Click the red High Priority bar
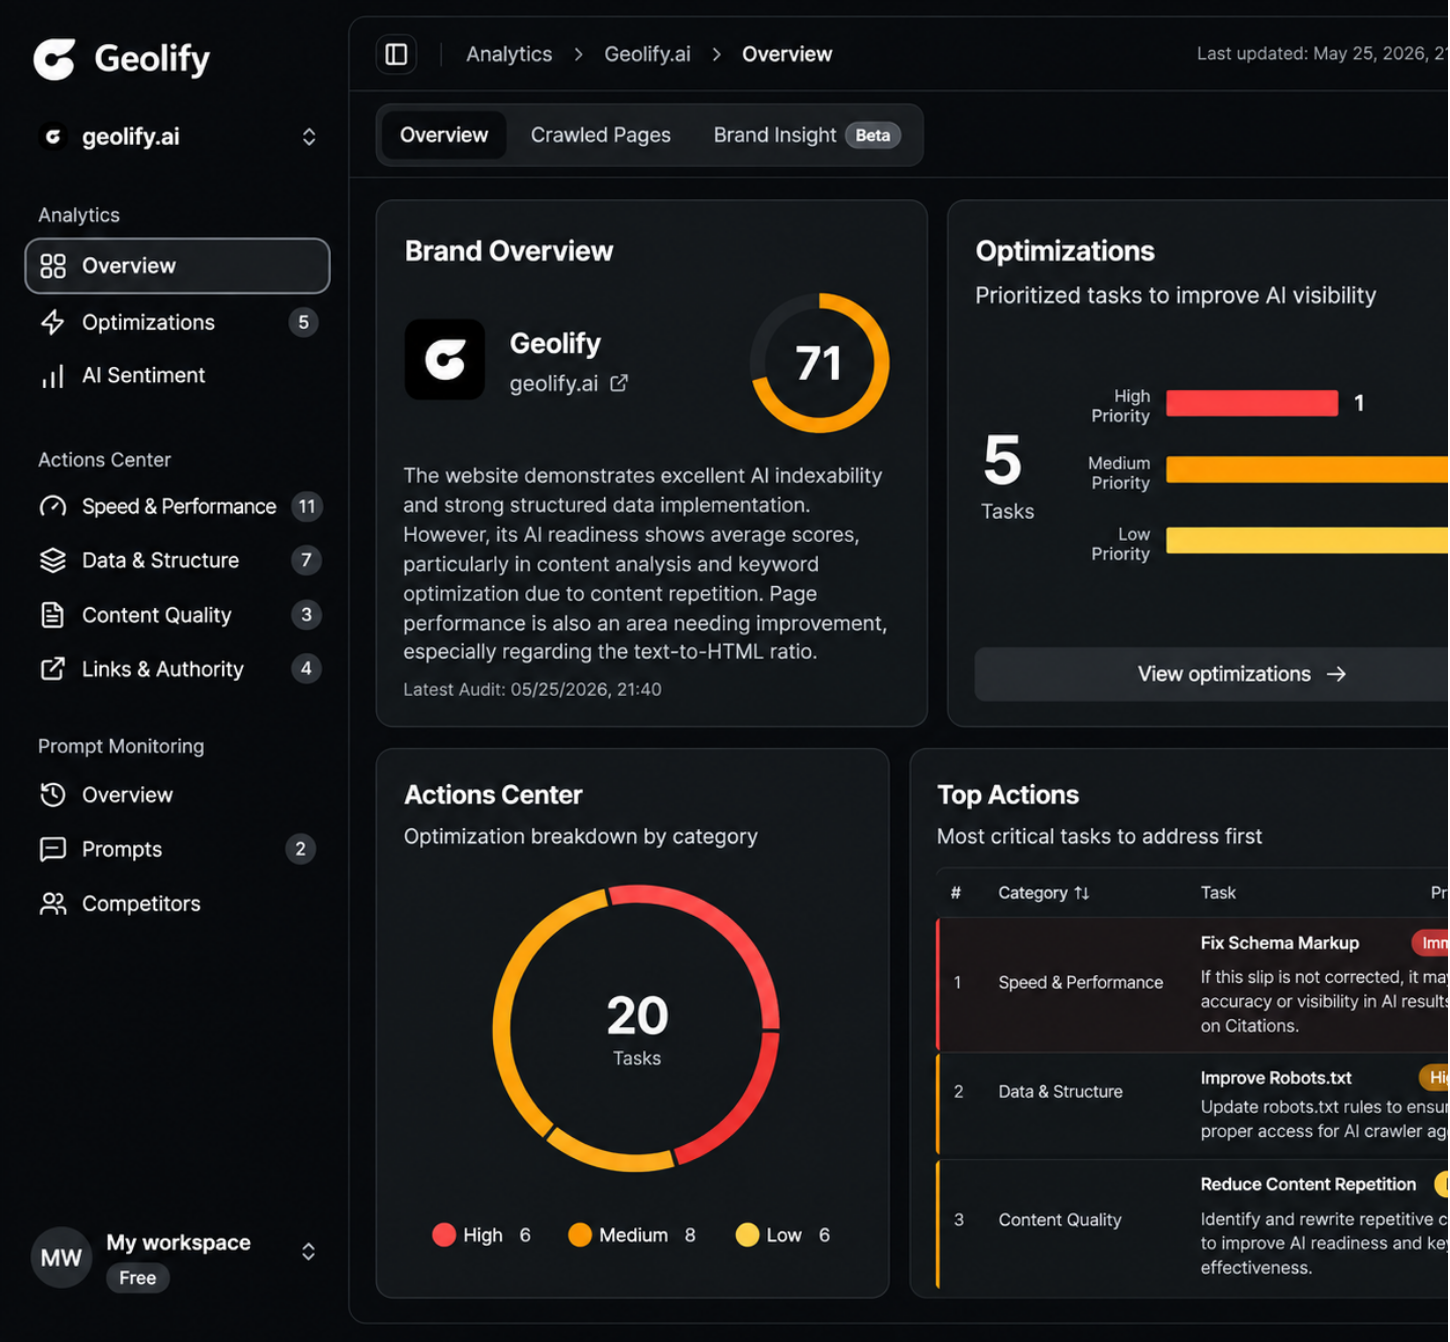The width and height of the screenshot is (1450, 1342). click(x=1252, y=403)
